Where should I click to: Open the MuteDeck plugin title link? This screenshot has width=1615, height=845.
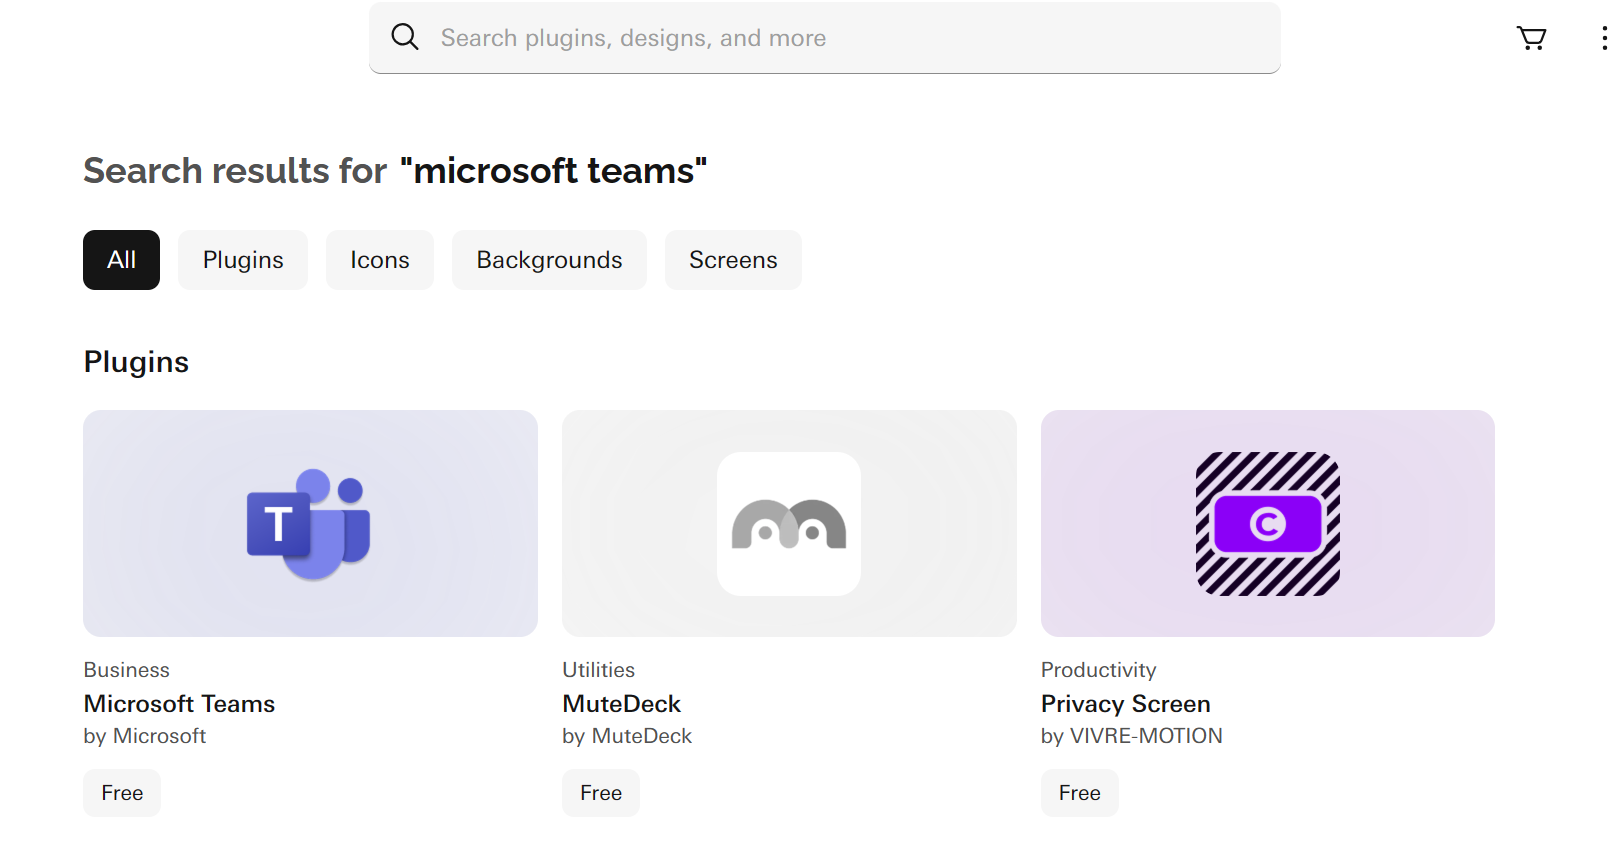click(x=621, y=704)
